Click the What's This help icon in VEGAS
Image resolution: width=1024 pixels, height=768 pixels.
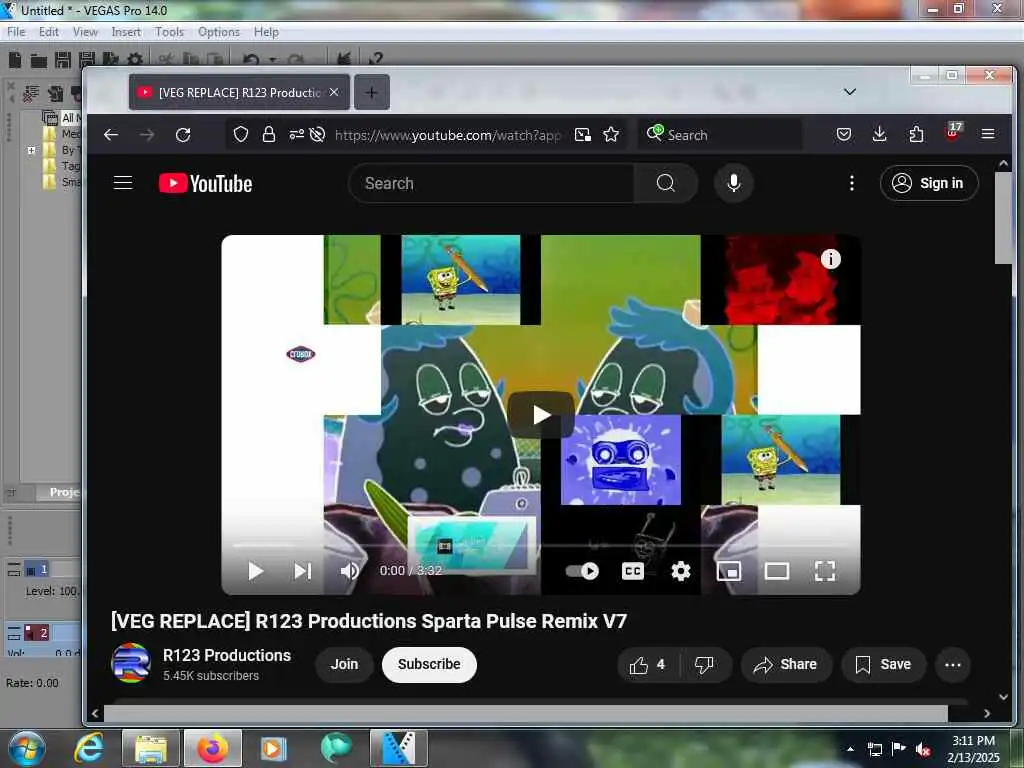(x=376, y=59)
